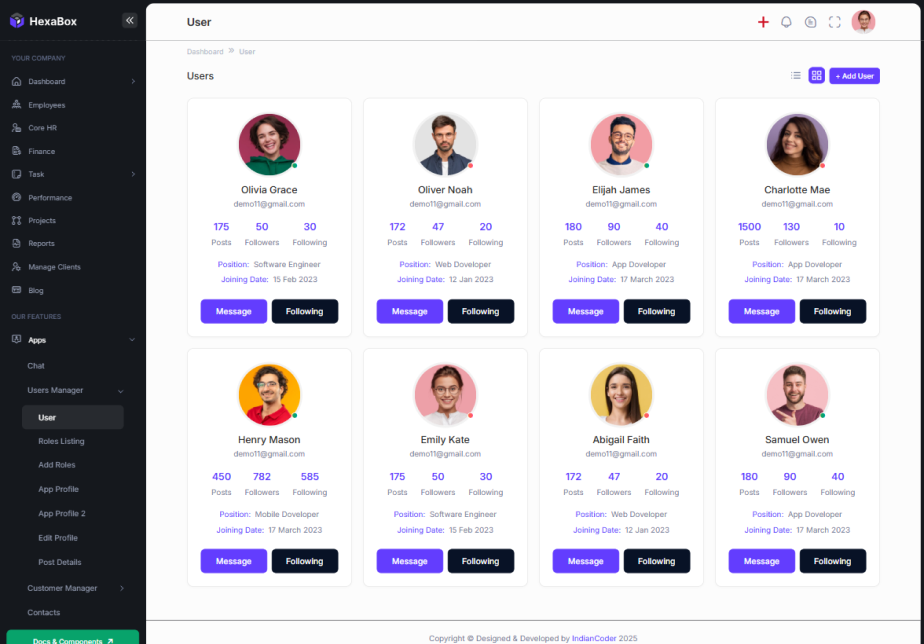This screenshot has height=644, width=924.
Task: Switch to list view layout
Action: pyautogui.click(x=796, y=75)
